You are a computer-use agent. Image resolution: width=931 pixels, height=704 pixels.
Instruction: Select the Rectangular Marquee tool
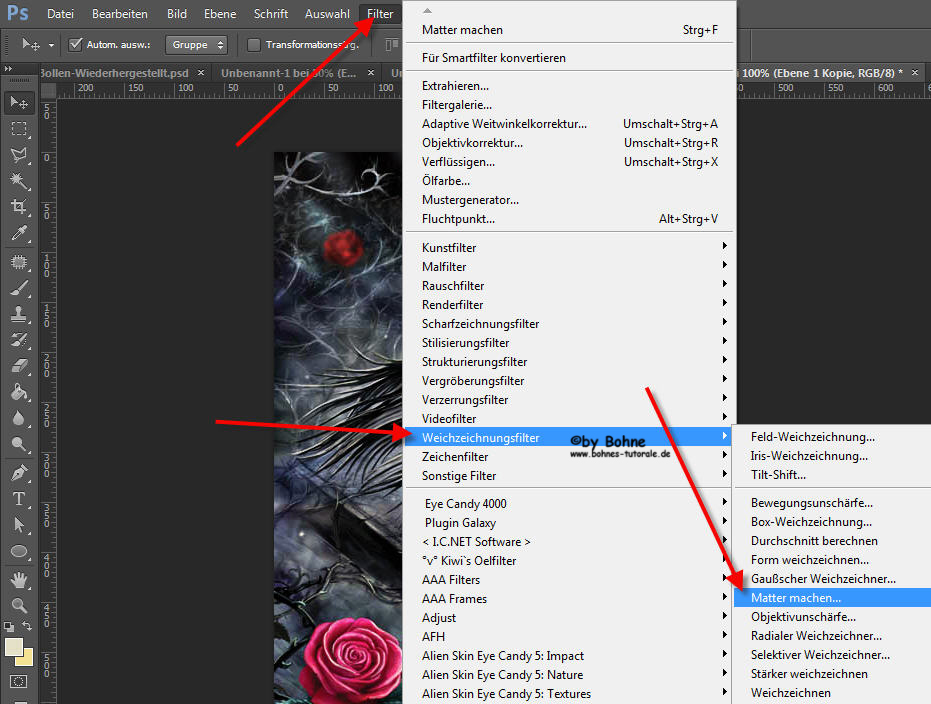[x=18, y=129]
